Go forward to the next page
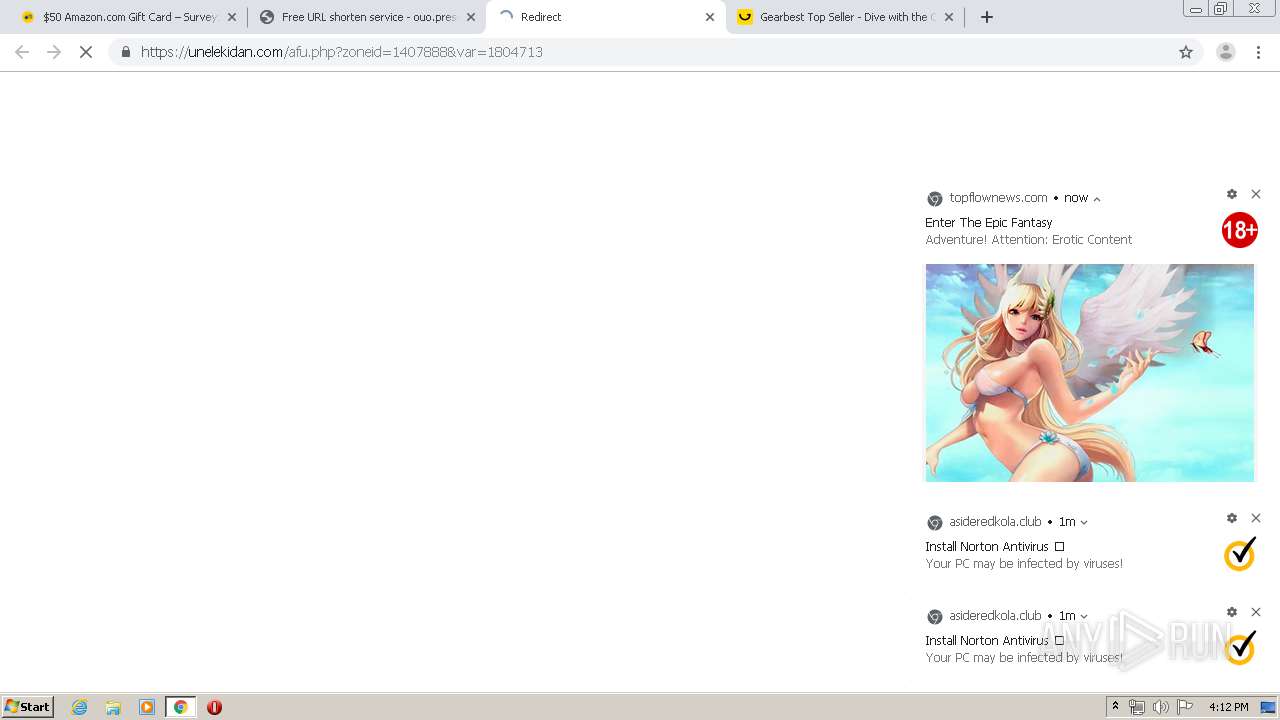This screenshot has height=720, width=1280. [54, 52]
